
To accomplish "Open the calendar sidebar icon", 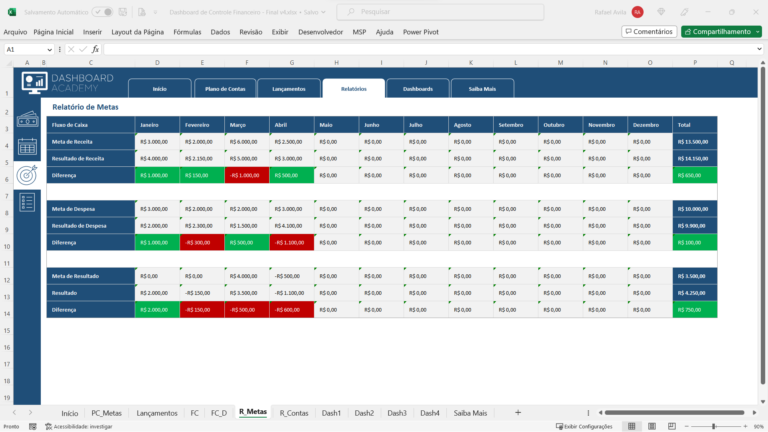I will click(27, 146).
